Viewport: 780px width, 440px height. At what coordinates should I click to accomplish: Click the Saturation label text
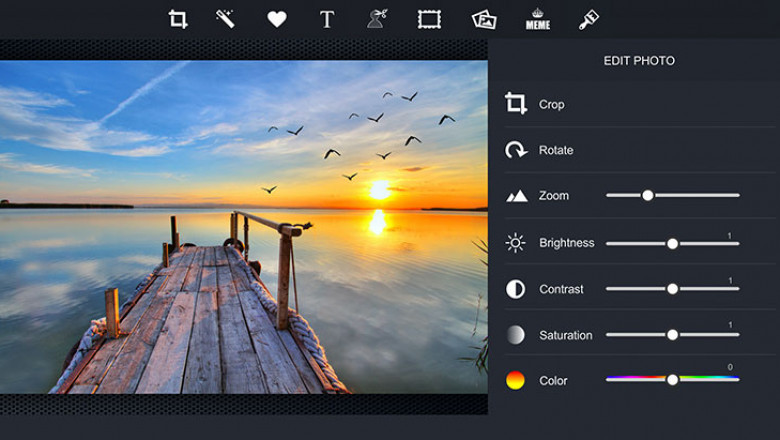pos(566,335)
